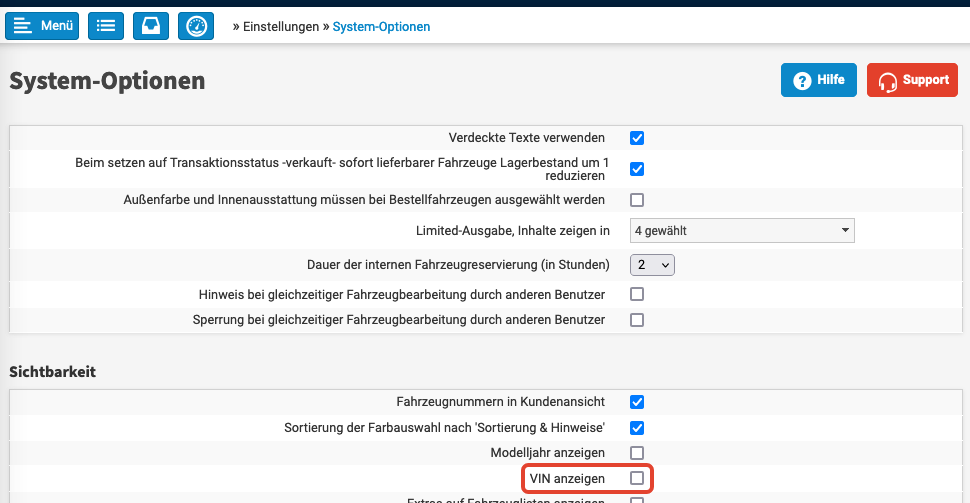970x503 pixels.
Task: Toggle the Lagerbestand um 1 reduzieren checkbox
Action: (637, 169)
